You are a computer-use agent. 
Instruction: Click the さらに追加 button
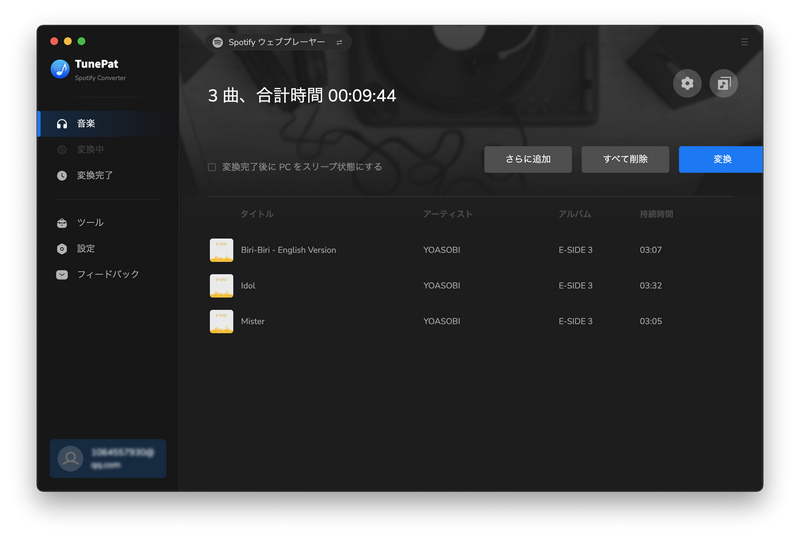(x=528, y=159)
